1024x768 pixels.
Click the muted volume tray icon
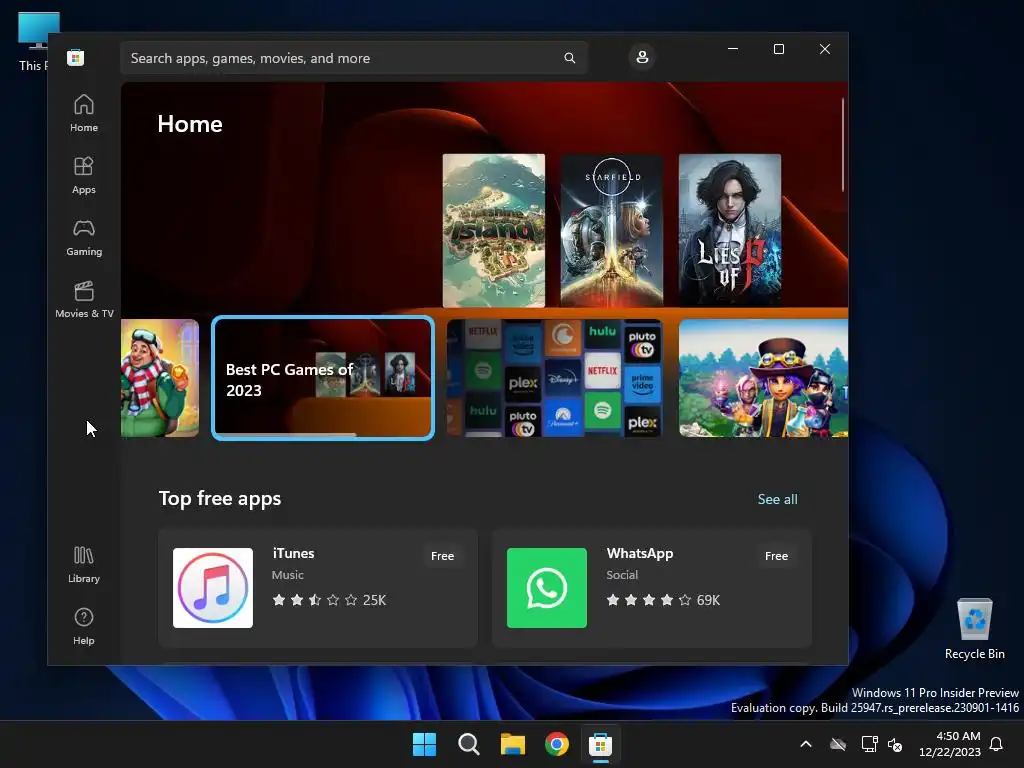895,744
